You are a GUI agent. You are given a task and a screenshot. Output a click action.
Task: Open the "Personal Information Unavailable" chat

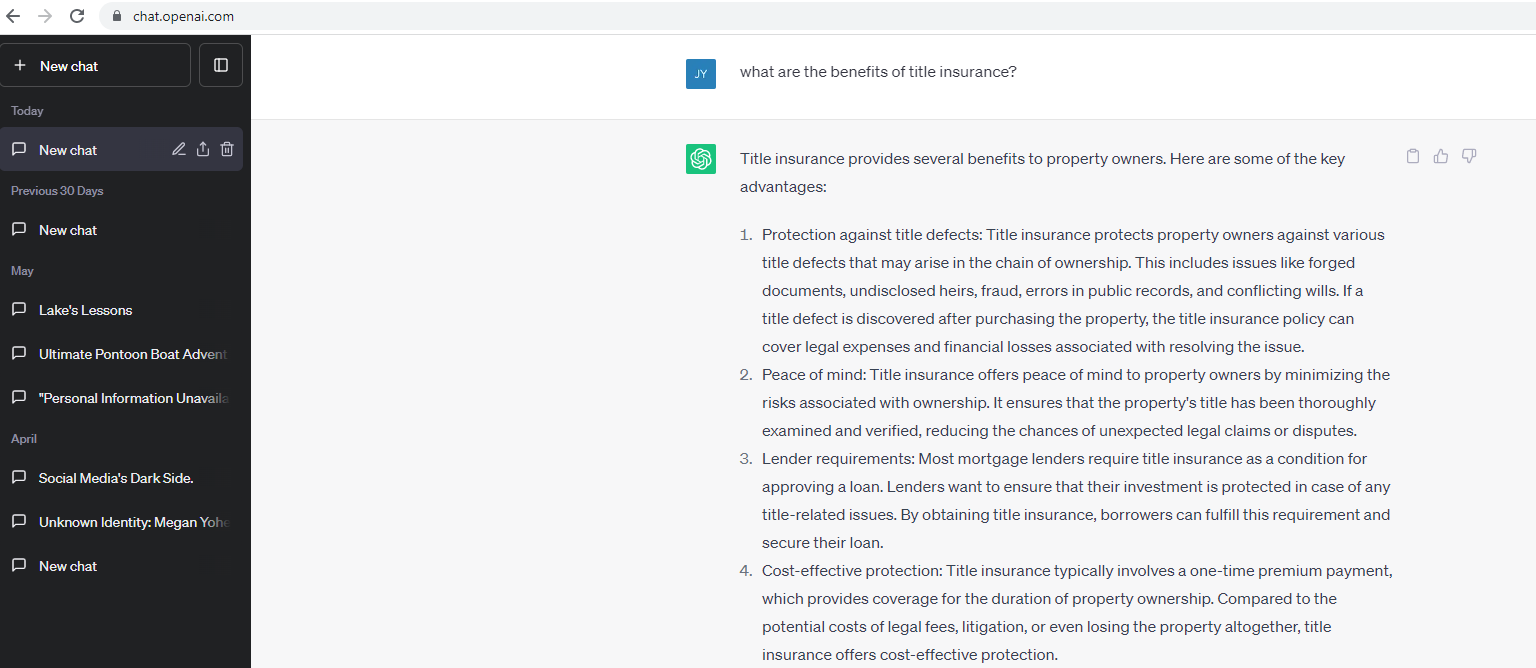(133, 398)
